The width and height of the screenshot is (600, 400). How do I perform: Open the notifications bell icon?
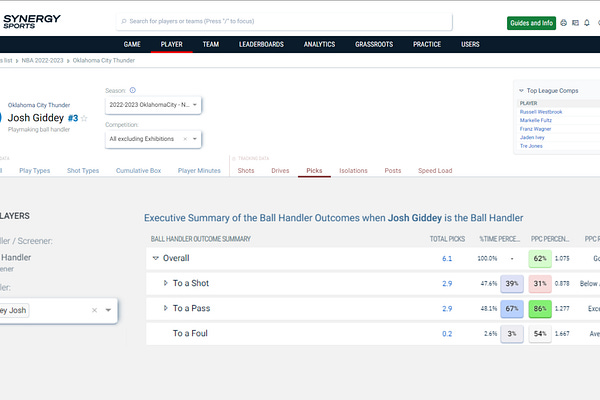pyautogui.click(x=587, y=23)
